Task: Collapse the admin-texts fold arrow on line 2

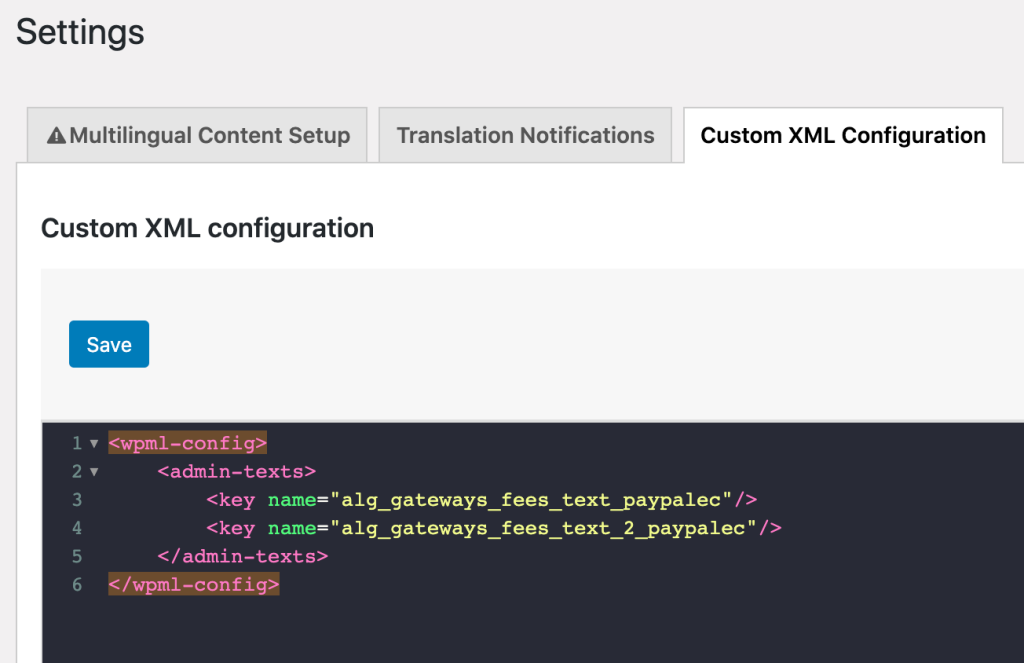Action: [94, 472]
